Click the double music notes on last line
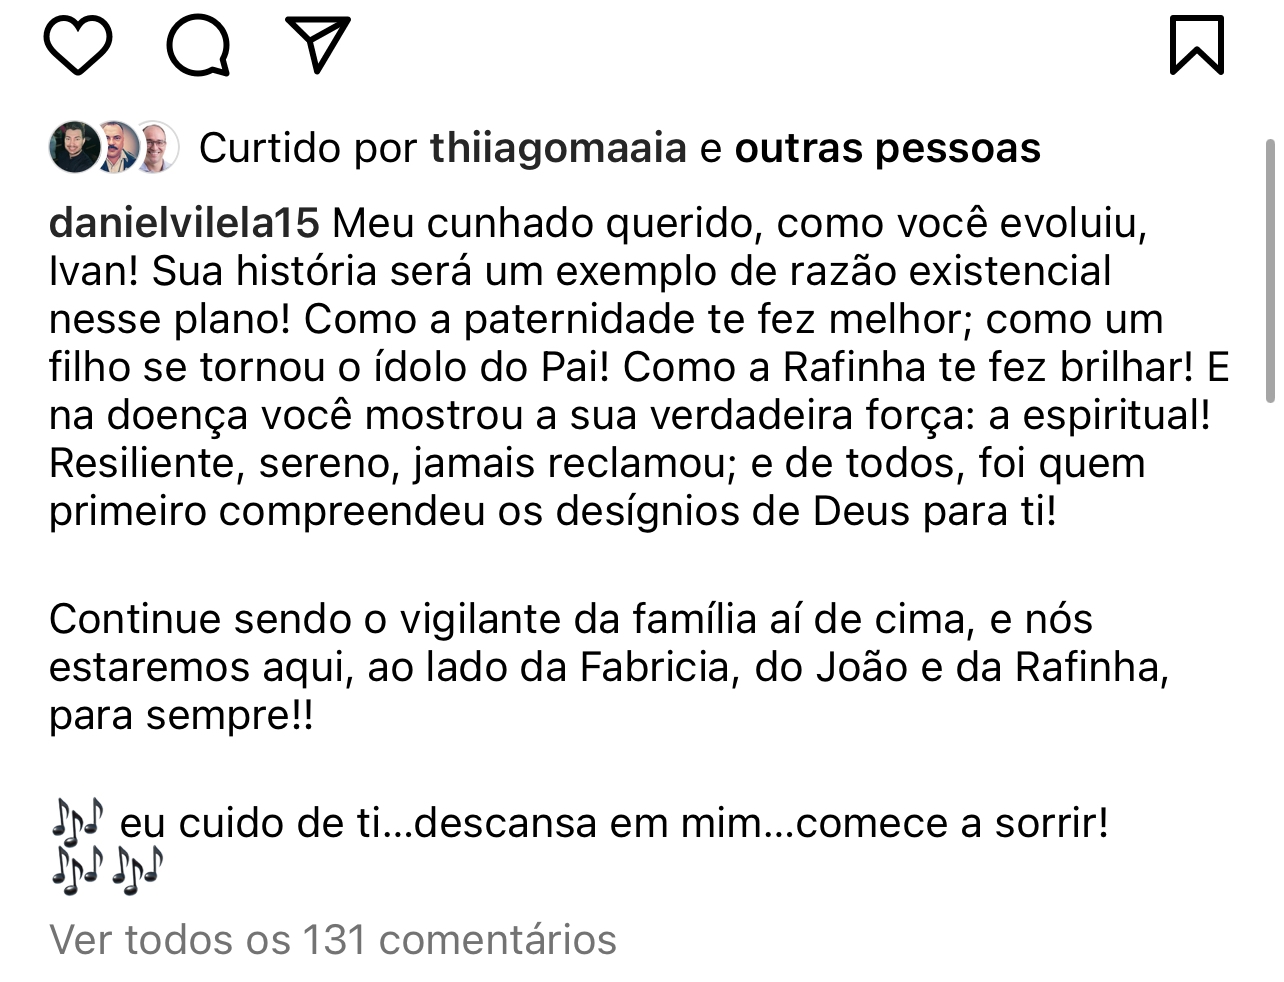The width and height of the screenshot is (1284, 982). click(x=107, y=871)
